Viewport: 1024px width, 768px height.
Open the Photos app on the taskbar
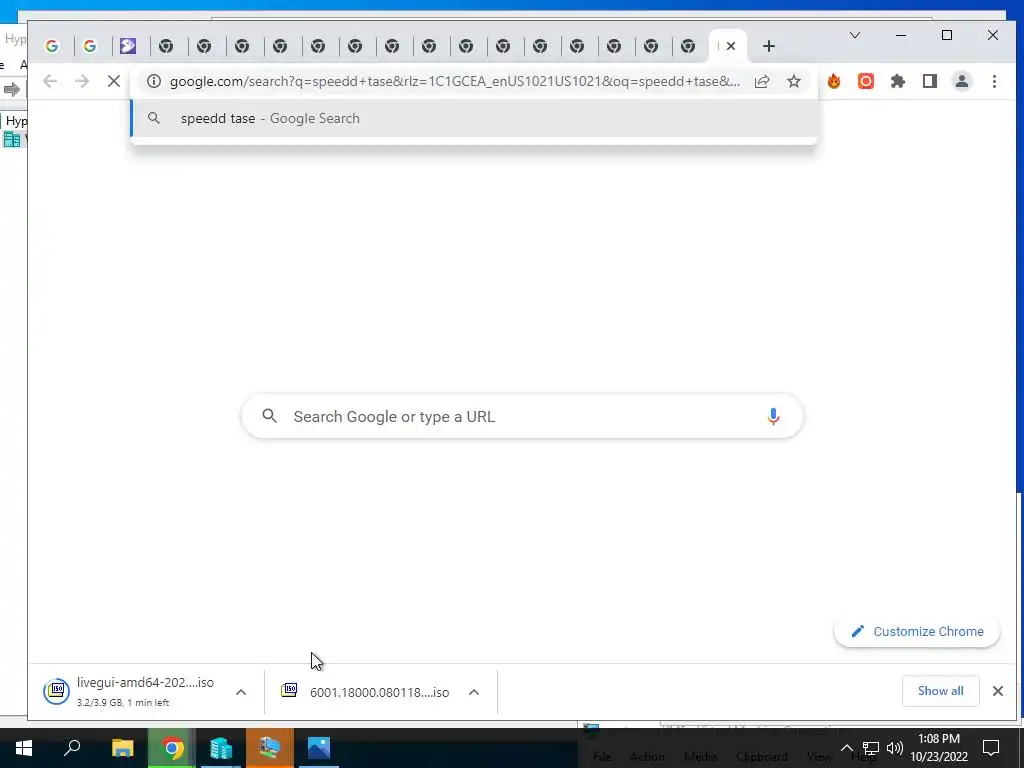click(x=319, y=748)
